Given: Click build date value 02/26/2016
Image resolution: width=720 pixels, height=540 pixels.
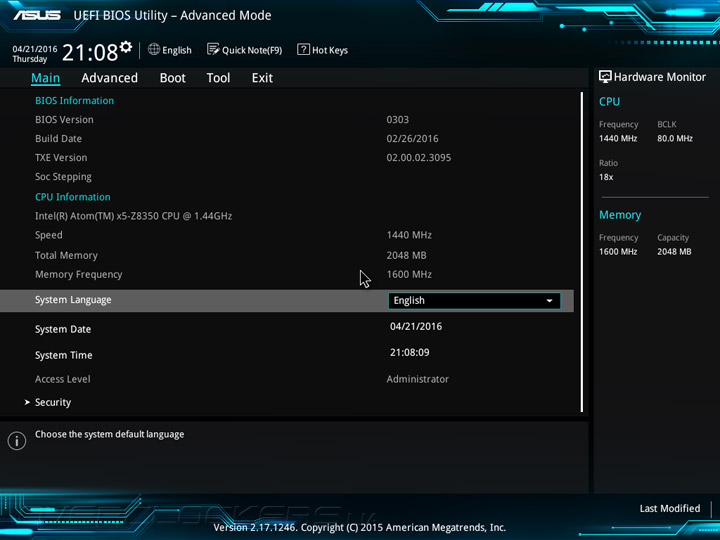Looking at the screenshot, I should pyautogui.click(x=412, y=139).
